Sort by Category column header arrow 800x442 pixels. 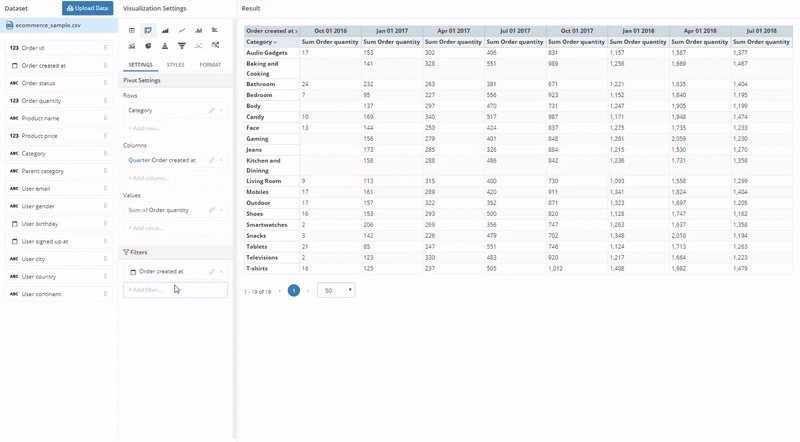[273, 42]
